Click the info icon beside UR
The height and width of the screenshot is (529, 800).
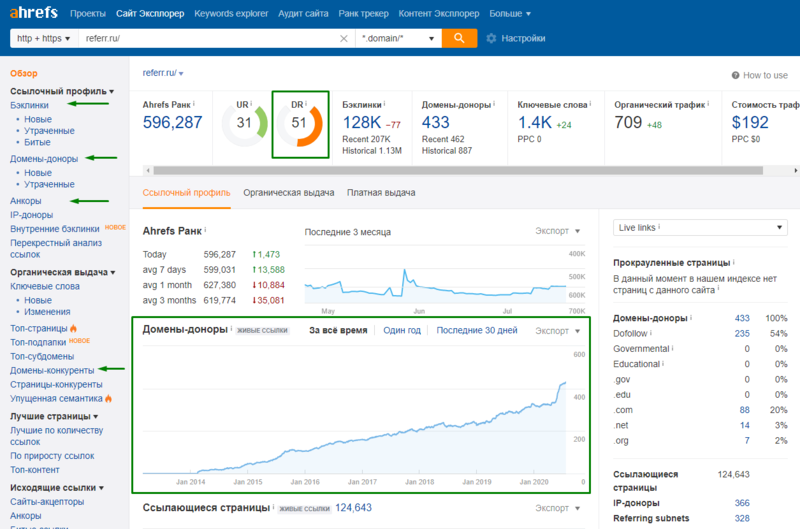251,104
